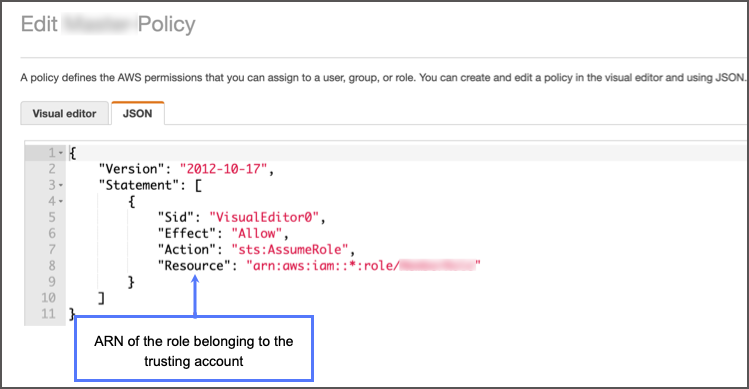Select the JSON tab
The height and width of the screenshot is (389, 749).
pyautogui.click(x=138, y=113)
